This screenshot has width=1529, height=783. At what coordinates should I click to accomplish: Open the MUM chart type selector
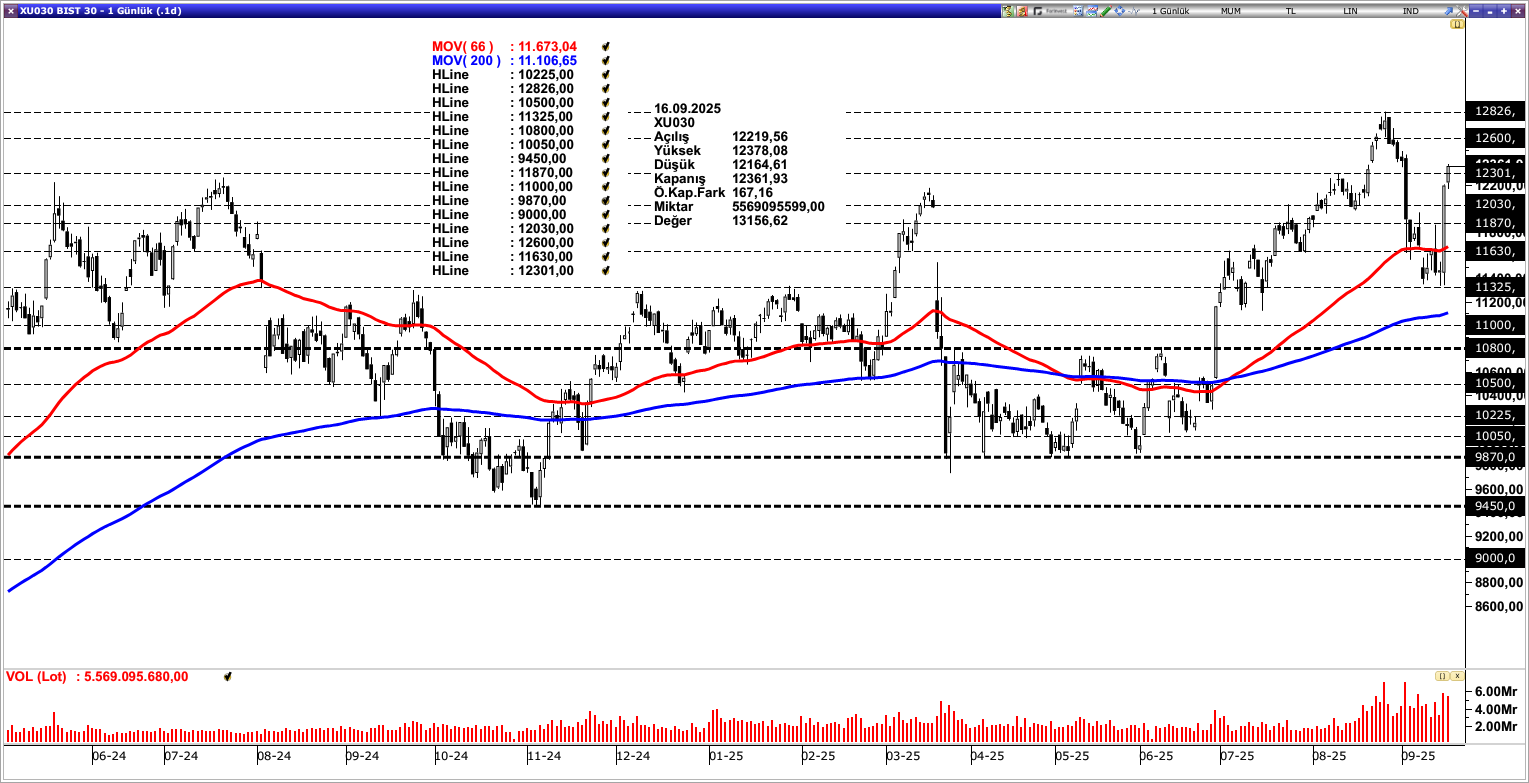coord(1231,11)
